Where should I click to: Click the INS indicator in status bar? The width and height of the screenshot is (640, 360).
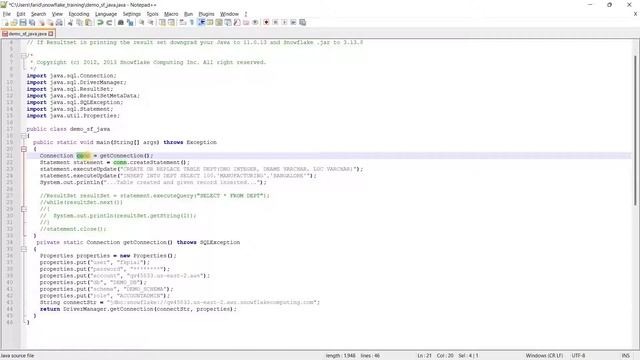[625, 356]
